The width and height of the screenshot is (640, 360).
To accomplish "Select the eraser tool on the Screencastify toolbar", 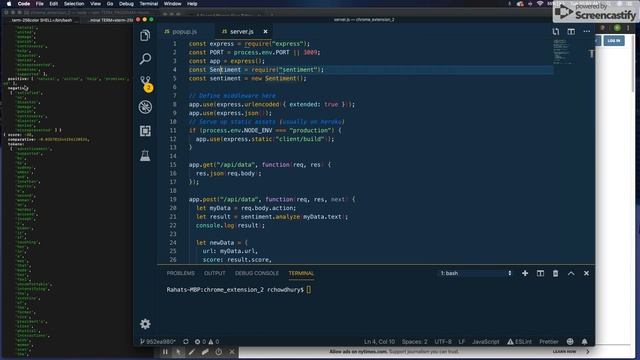I will [205, 352].
